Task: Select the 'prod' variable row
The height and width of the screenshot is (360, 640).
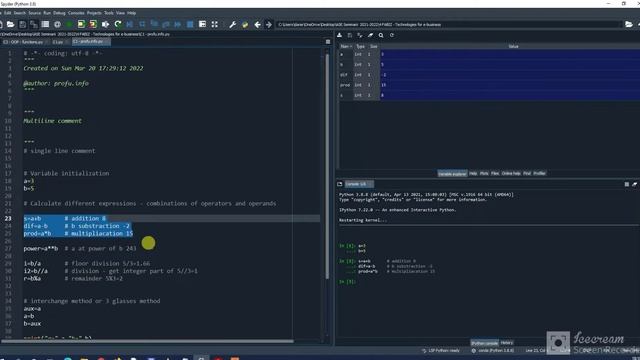Action: click(x=489, y=85)
